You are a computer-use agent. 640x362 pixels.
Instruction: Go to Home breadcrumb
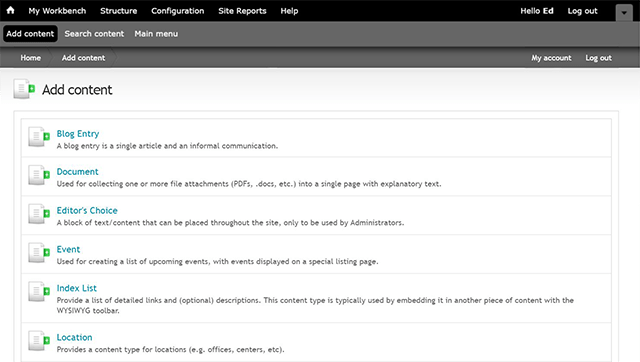click(x=31, y=58)
